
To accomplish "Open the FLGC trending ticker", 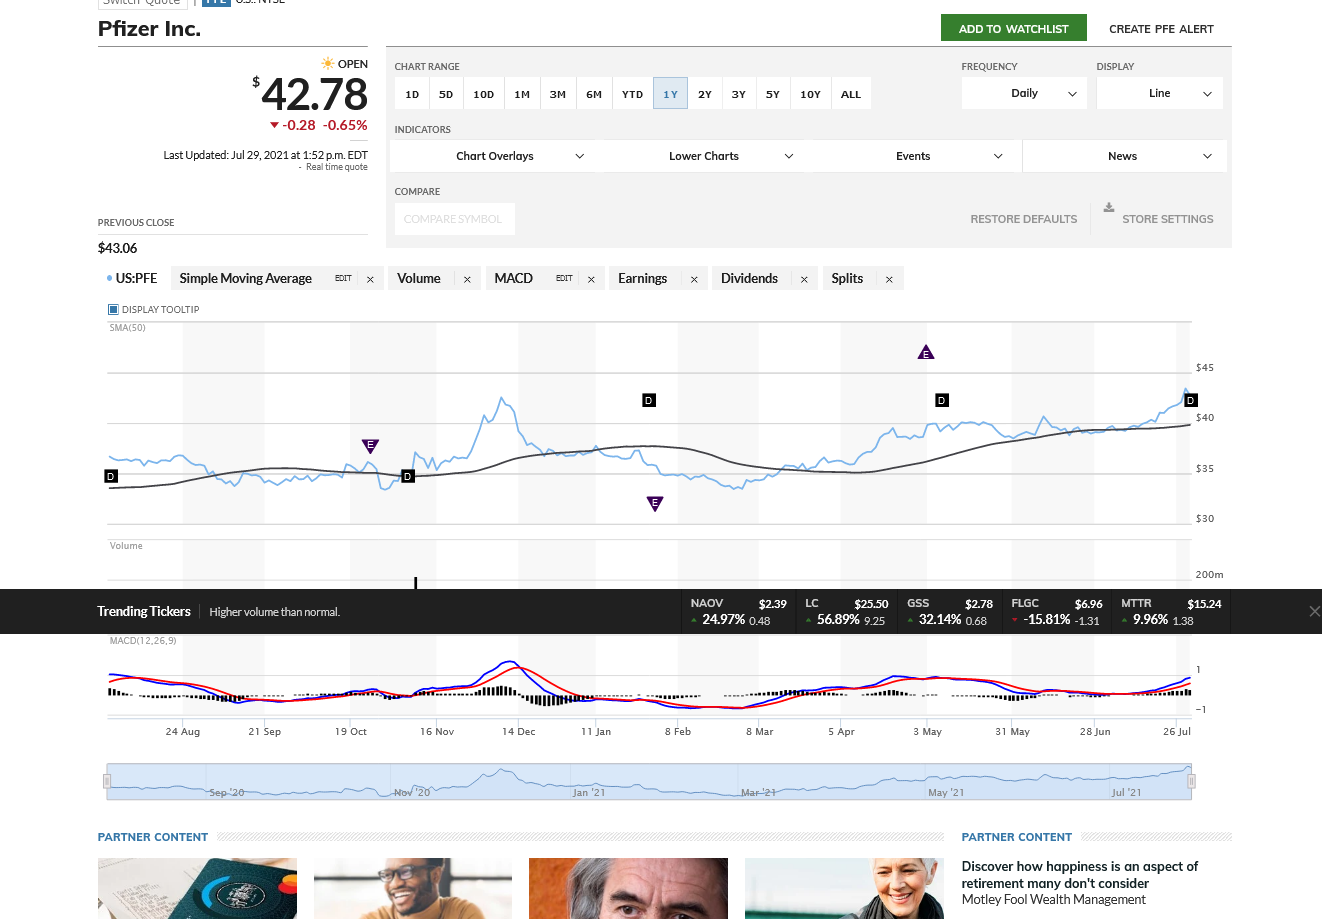I will click(1056, 611).
